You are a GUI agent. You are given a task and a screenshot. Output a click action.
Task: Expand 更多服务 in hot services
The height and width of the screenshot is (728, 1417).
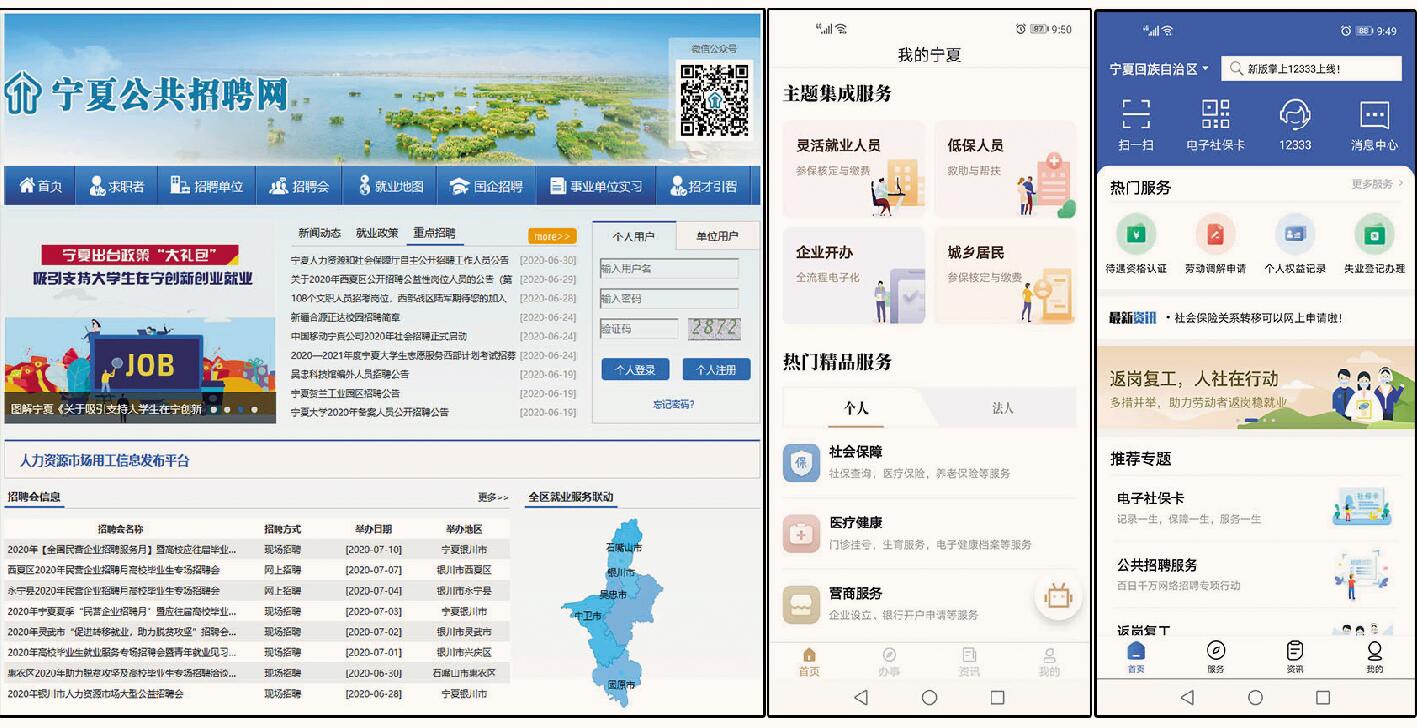[x=1376, y=184]
